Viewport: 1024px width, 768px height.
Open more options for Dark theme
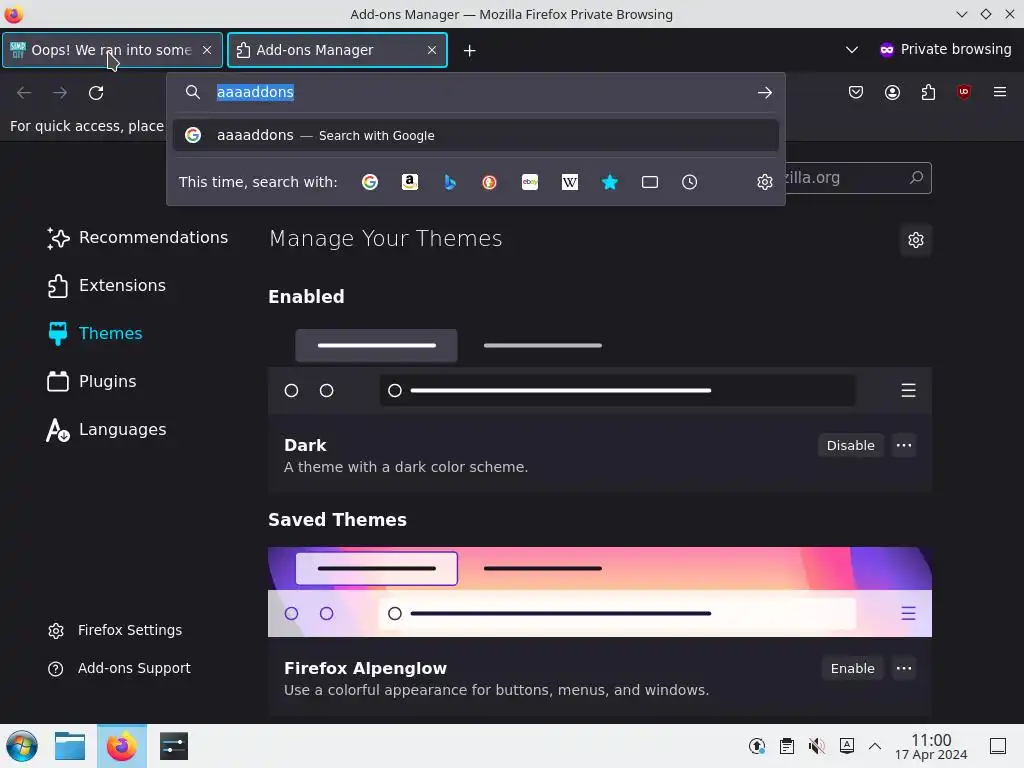(904, 445)
